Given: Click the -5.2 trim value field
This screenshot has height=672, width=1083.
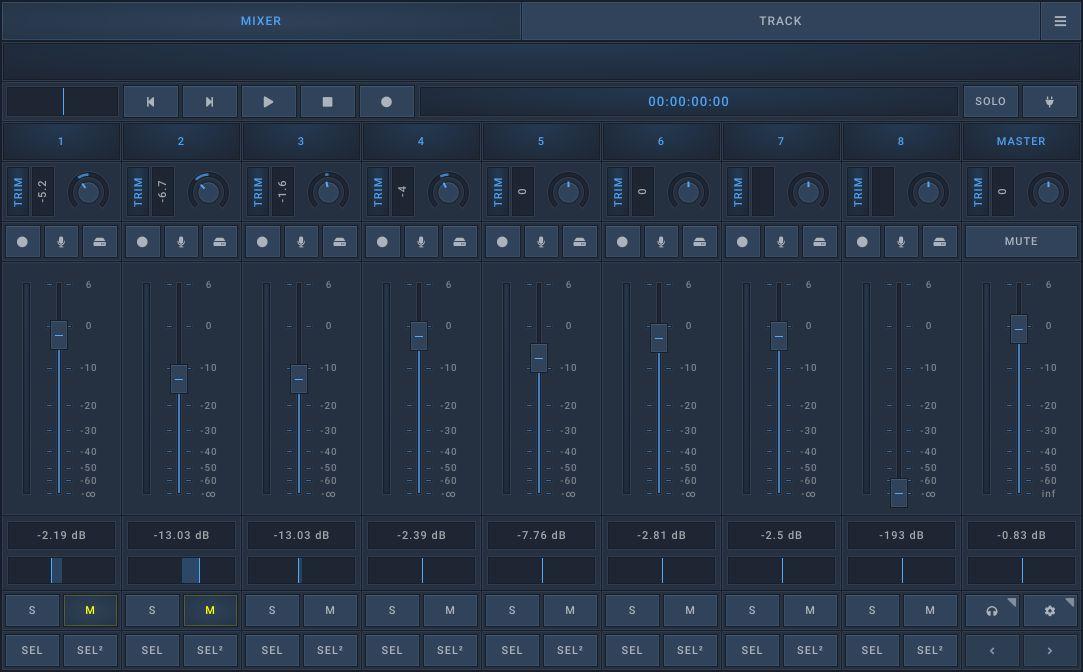Looking at the screenshot, I should click(x=42, y=191).
